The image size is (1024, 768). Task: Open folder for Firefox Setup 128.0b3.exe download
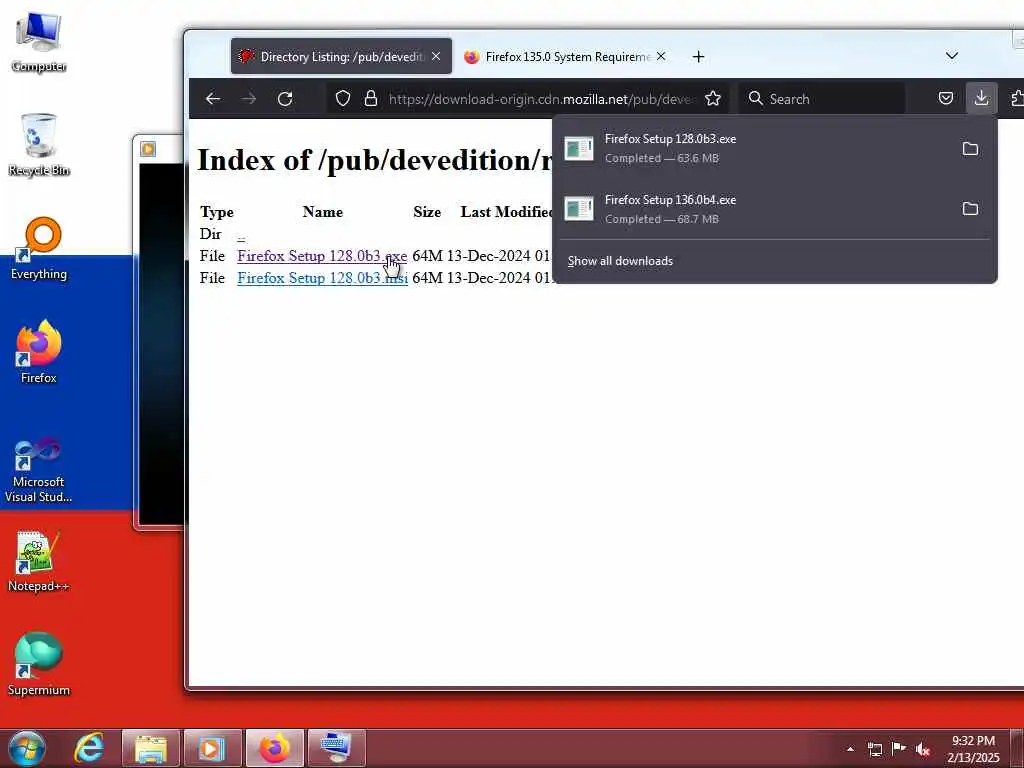[x=970, y=149]
